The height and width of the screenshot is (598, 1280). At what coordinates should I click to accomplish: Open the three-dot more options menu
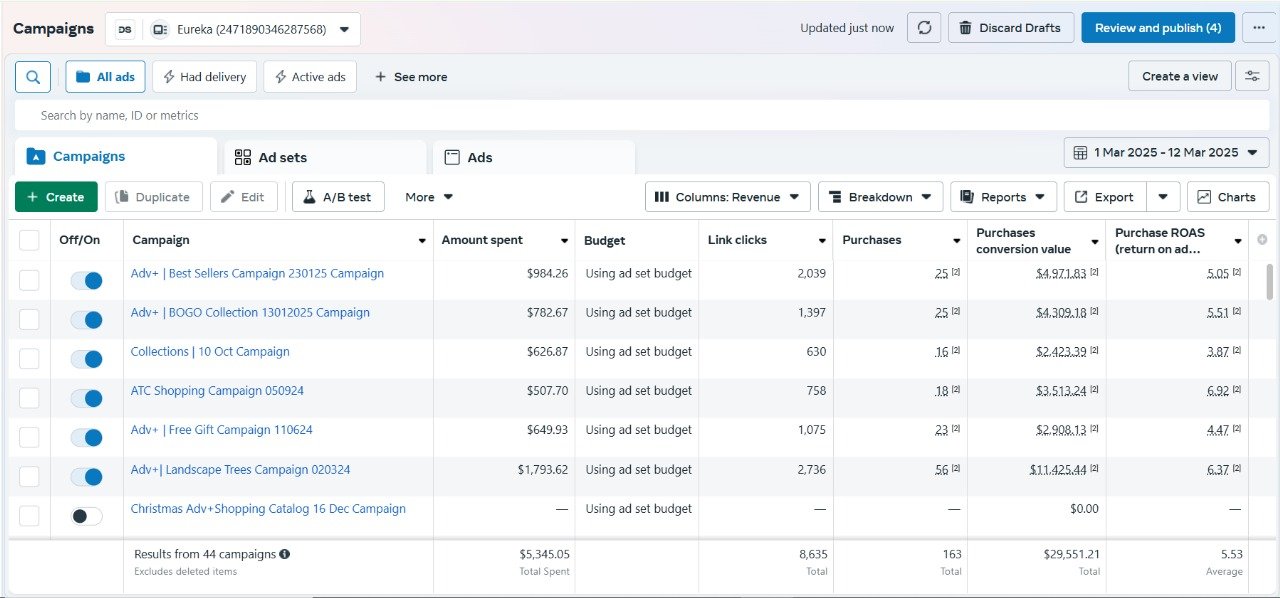[x=1258, y=28]
